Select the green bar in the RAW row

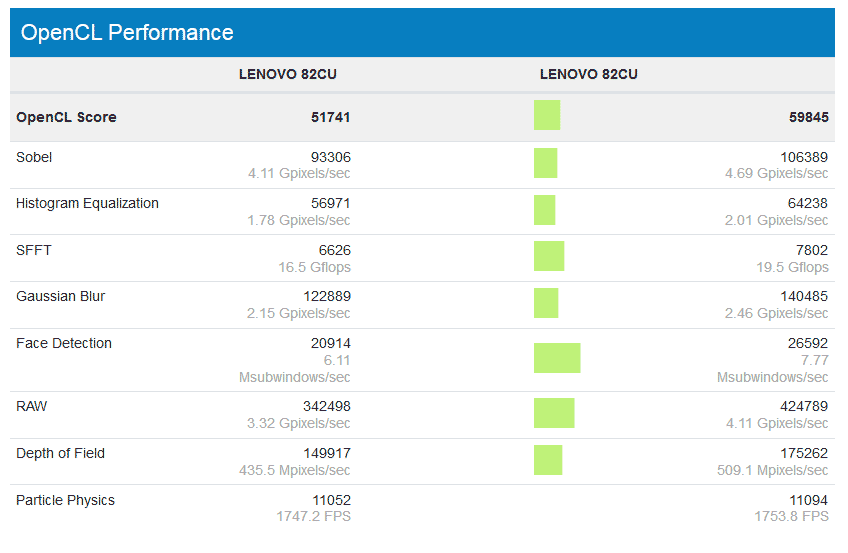pos(554,413)
